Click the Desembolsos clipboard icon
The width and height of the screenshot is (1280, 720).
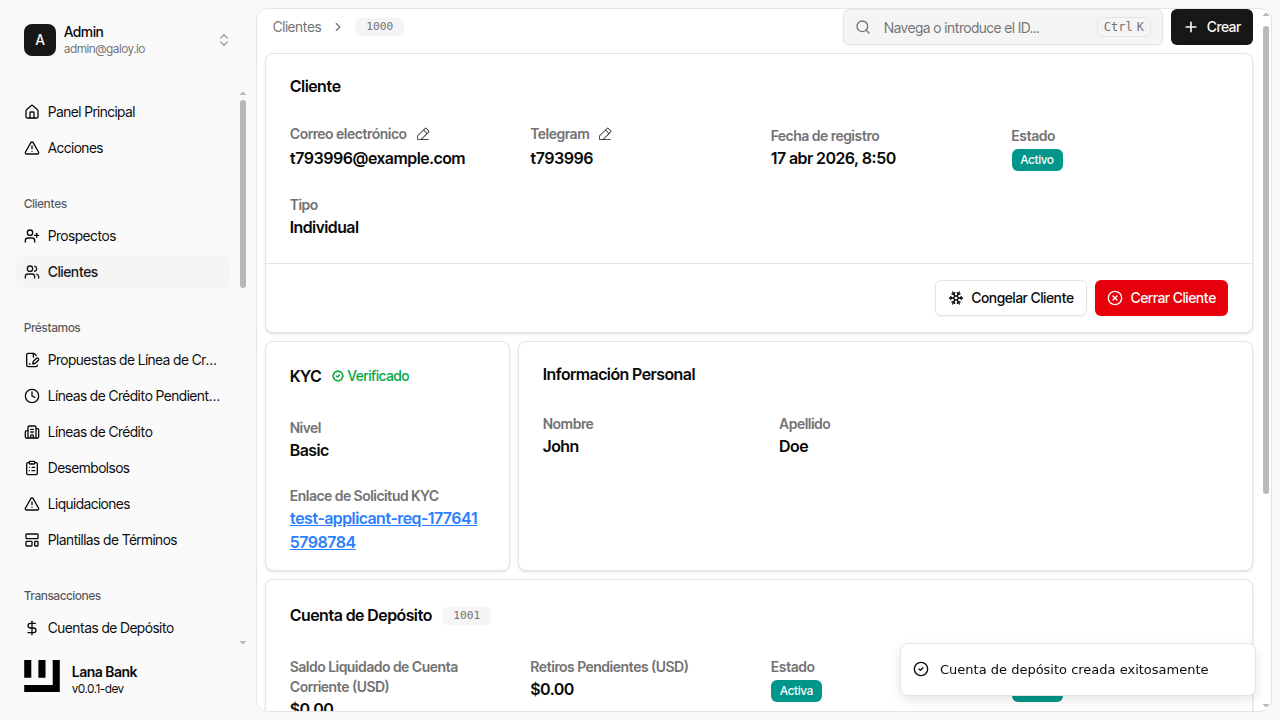32,468
